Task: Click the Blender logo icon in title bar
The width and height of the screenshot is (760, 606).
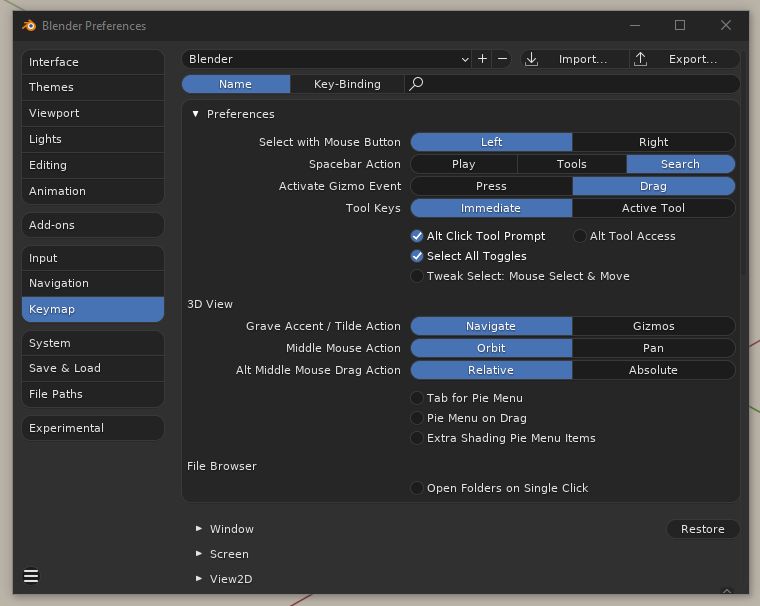Action: click(30, 25)
